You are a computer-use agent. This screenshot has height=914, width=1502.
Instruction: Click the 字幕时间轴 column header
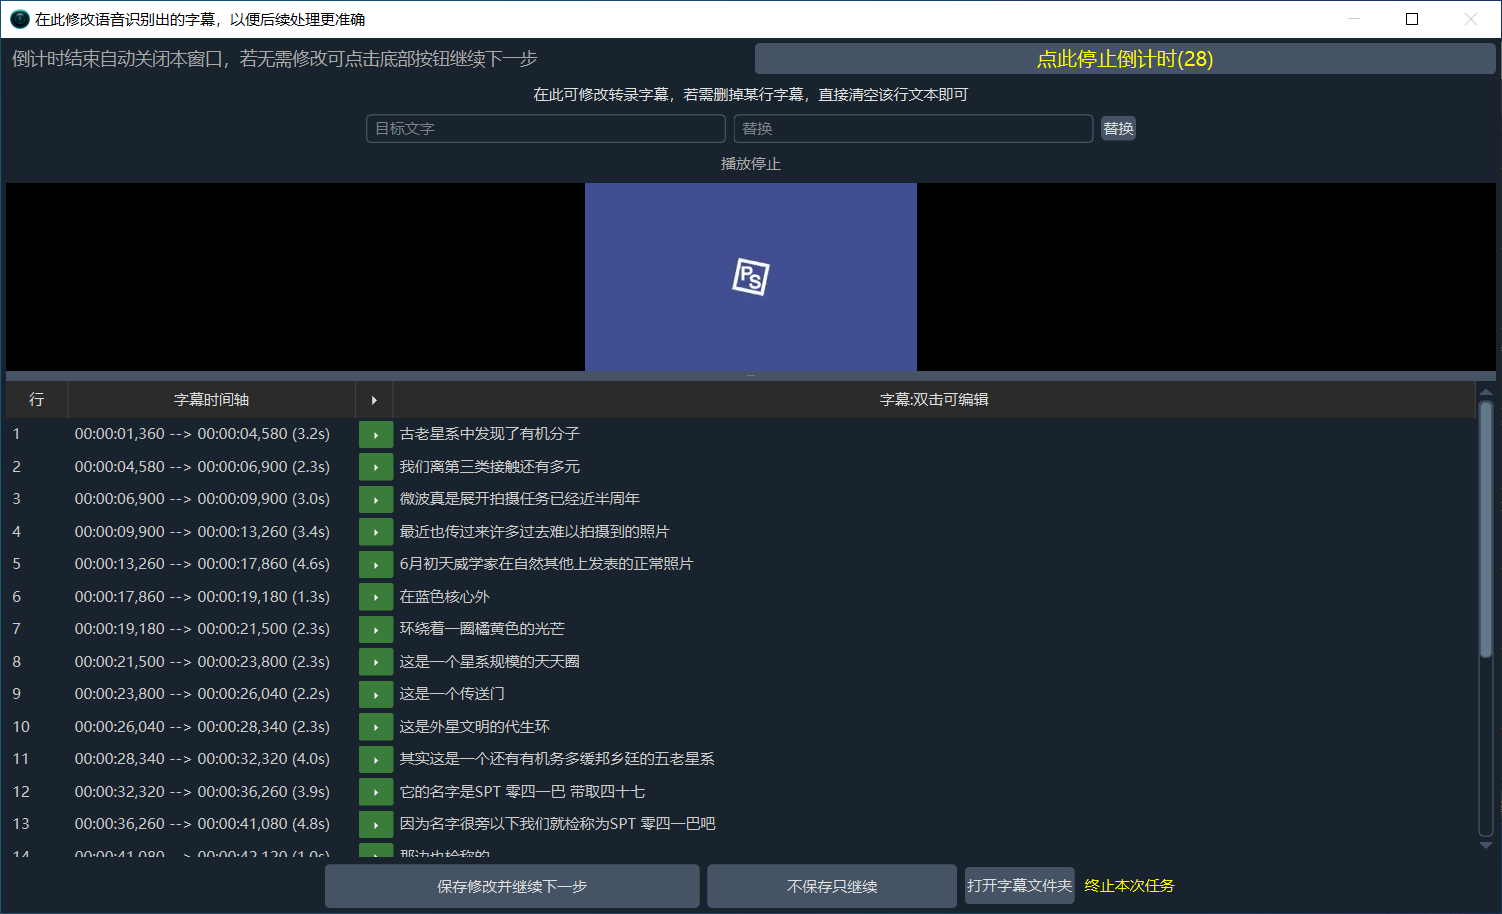[x=211, y=400]
